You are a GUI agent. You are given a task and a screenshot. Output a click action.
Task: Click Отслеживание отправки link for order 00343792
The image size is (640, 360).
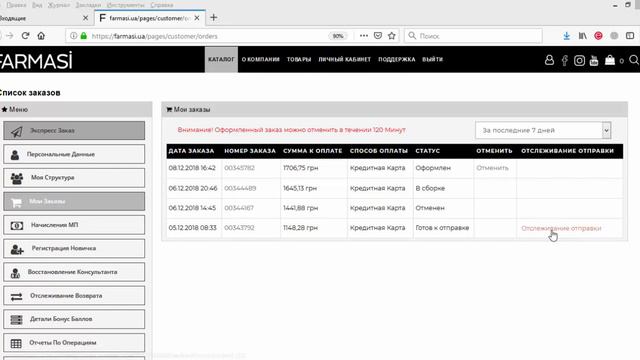tap(561, 228)
